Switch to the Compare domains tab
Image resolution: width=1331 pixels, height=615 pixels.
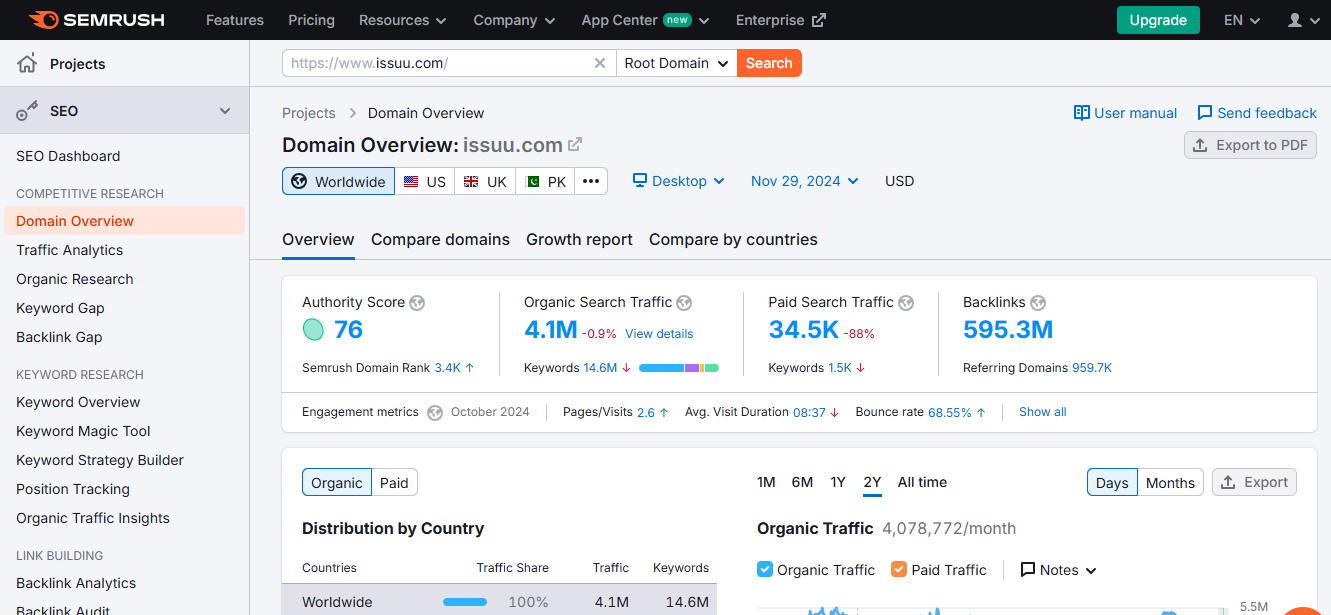[440, 240]
